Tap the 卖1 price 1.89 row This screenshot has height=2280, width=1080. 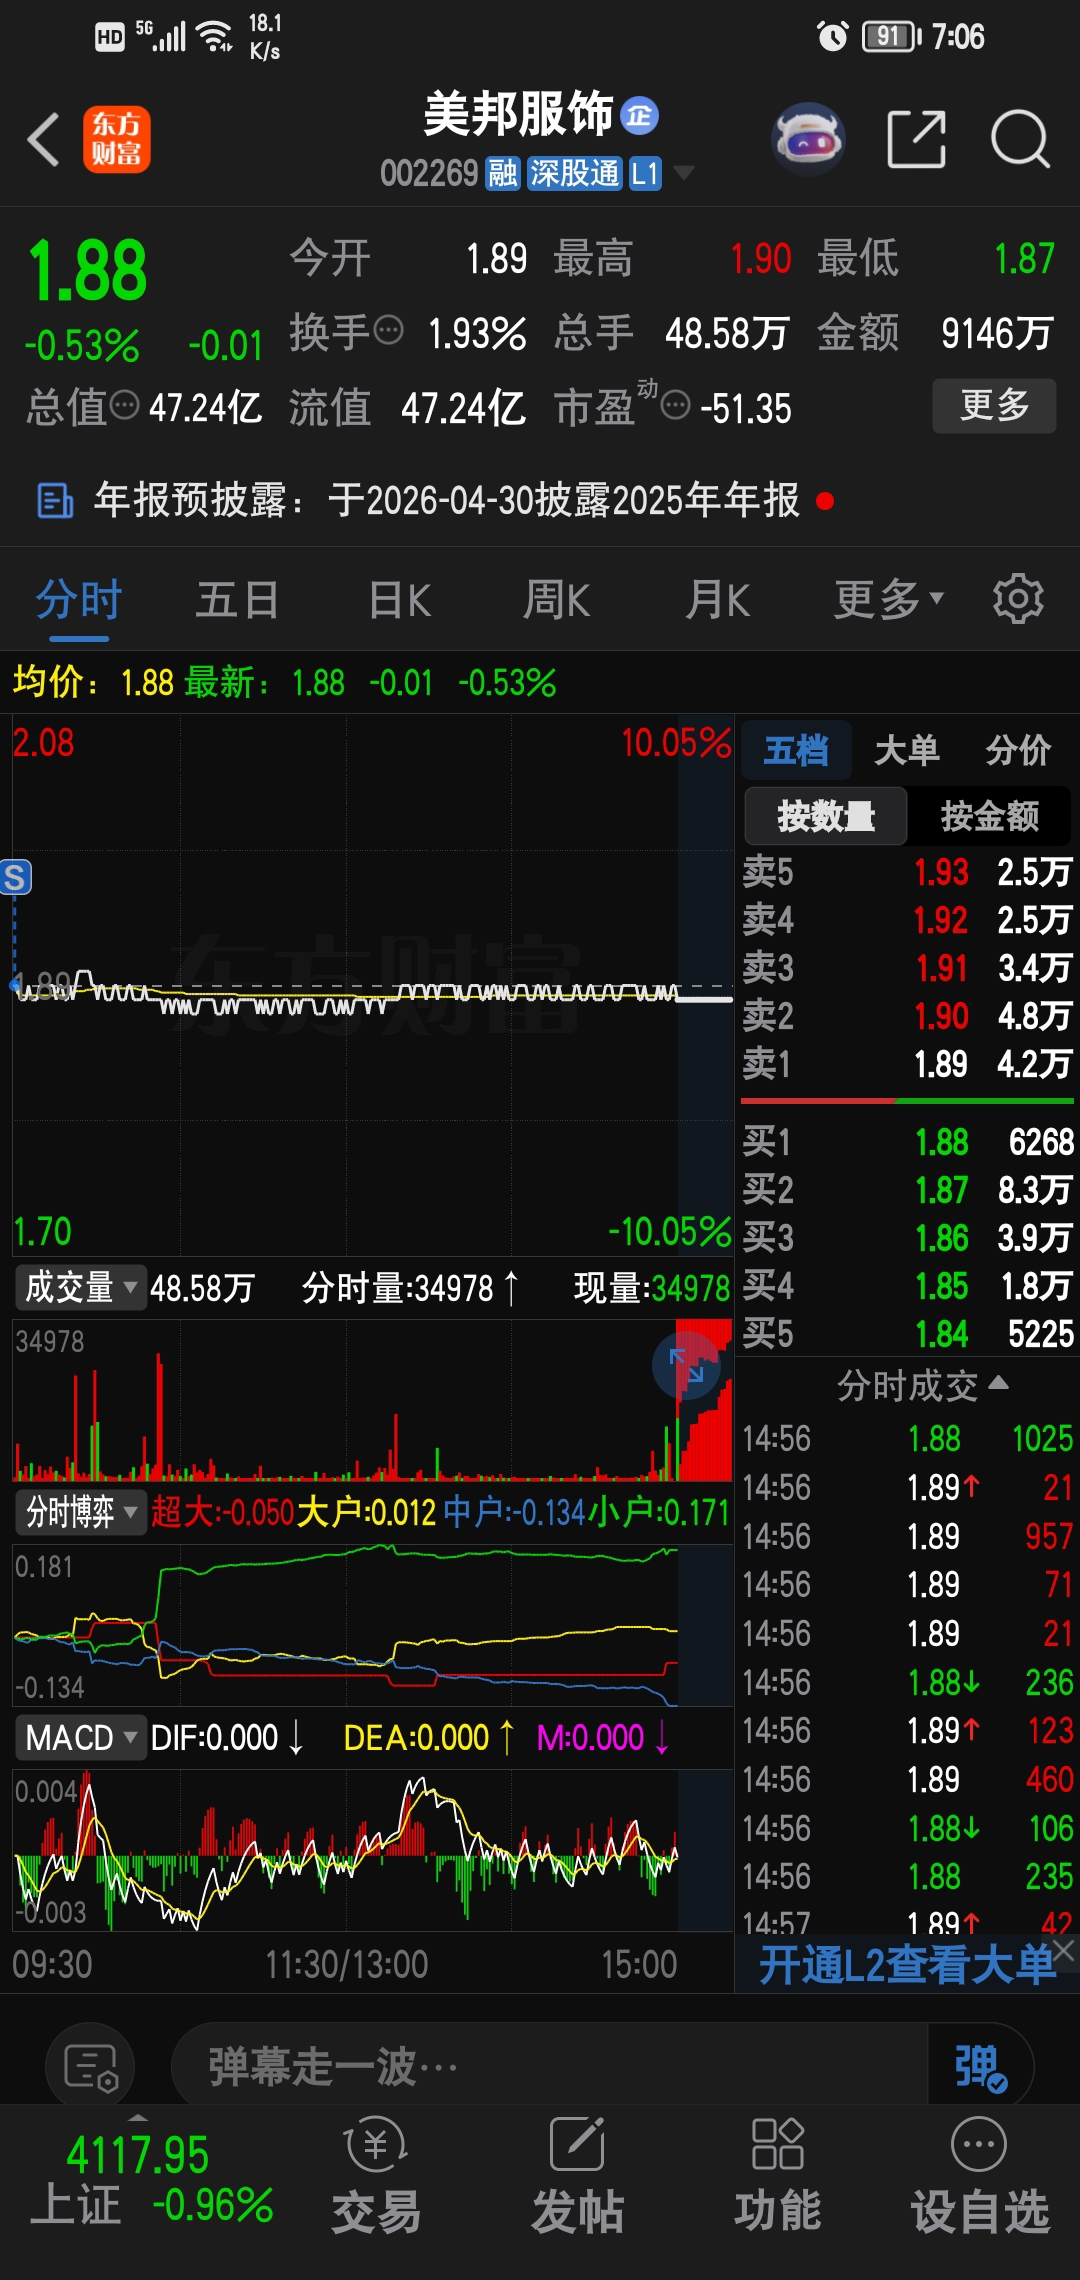tap(907, 1064)
